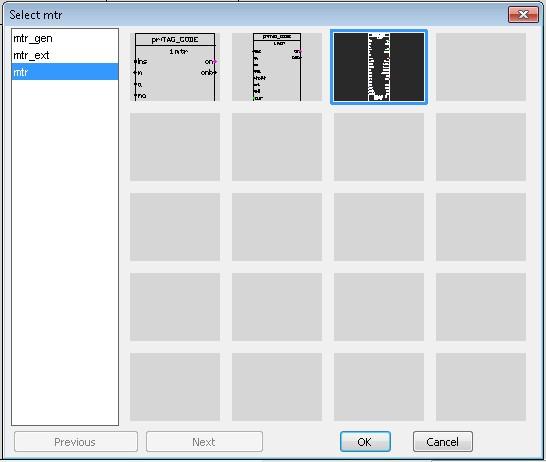Click the last empty thumbnail in bottom row
Viewport: 546px width, 462px height.
[x=481, y=387]
